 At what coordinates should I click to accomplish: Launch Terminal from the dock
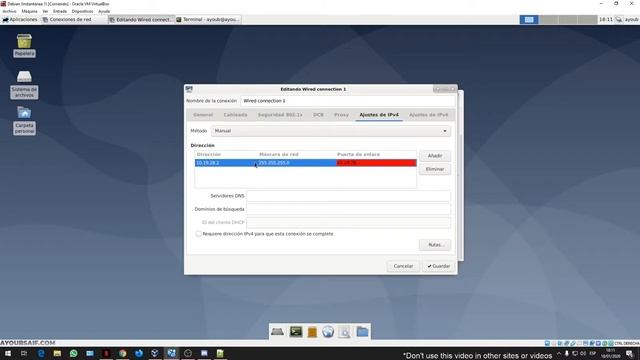tap(296, 332)
